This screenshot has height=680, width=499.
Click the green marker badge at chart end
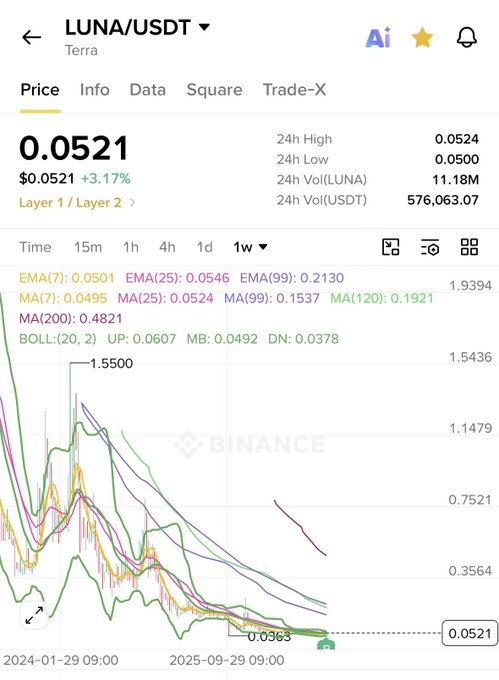click(x=326, y=644)
